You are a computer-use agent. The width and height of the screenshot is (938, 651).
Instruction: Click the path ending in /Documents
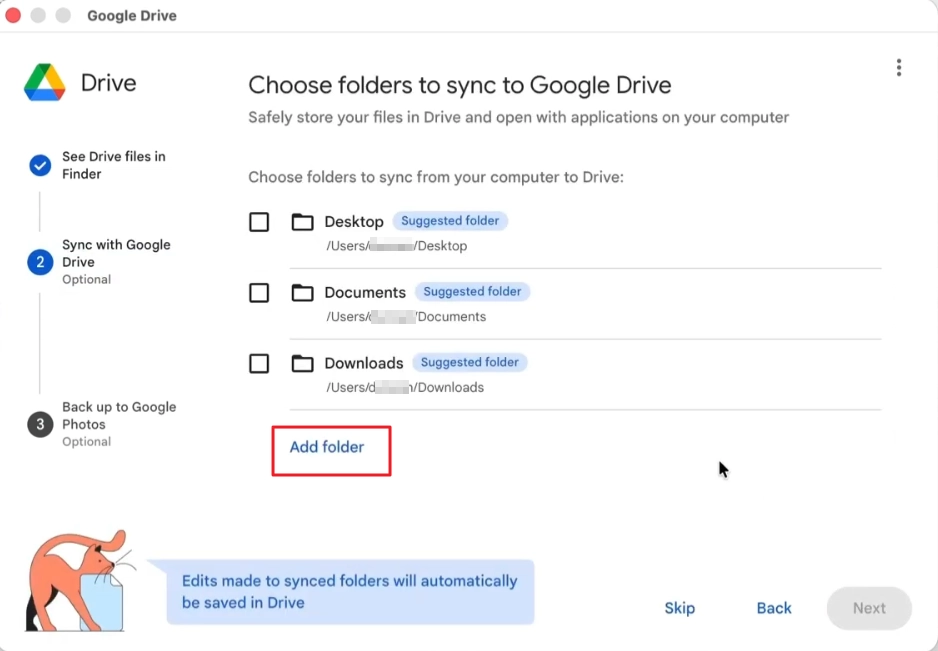[406, 317]
